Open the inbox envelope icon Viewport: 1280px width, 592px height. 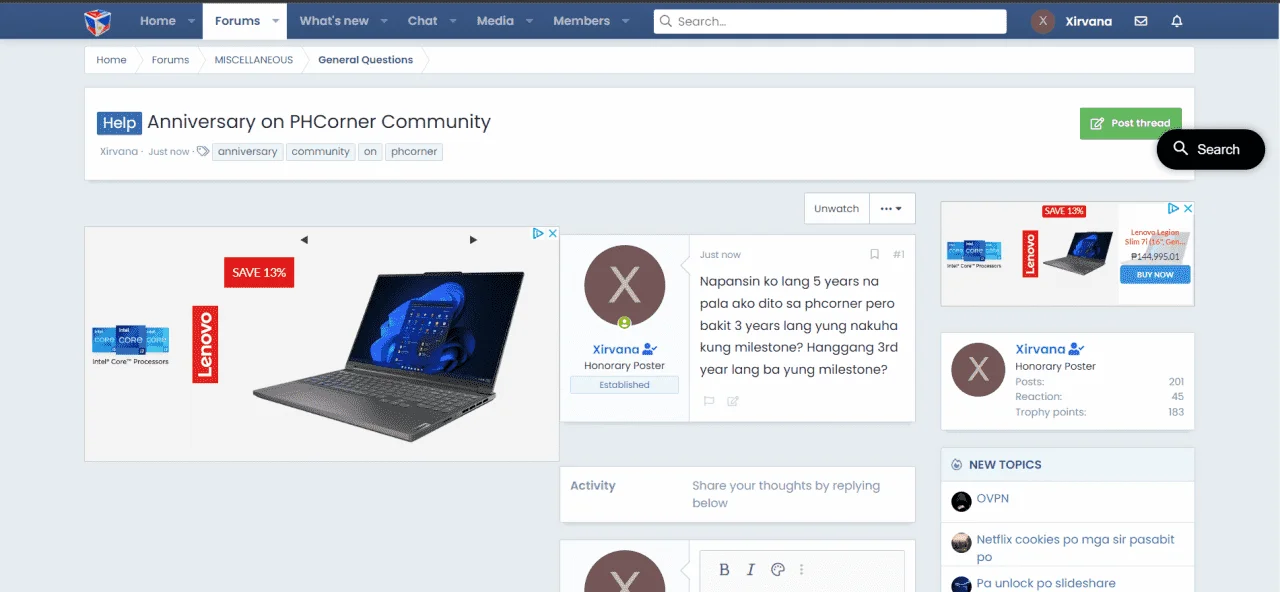[1141, 21]
